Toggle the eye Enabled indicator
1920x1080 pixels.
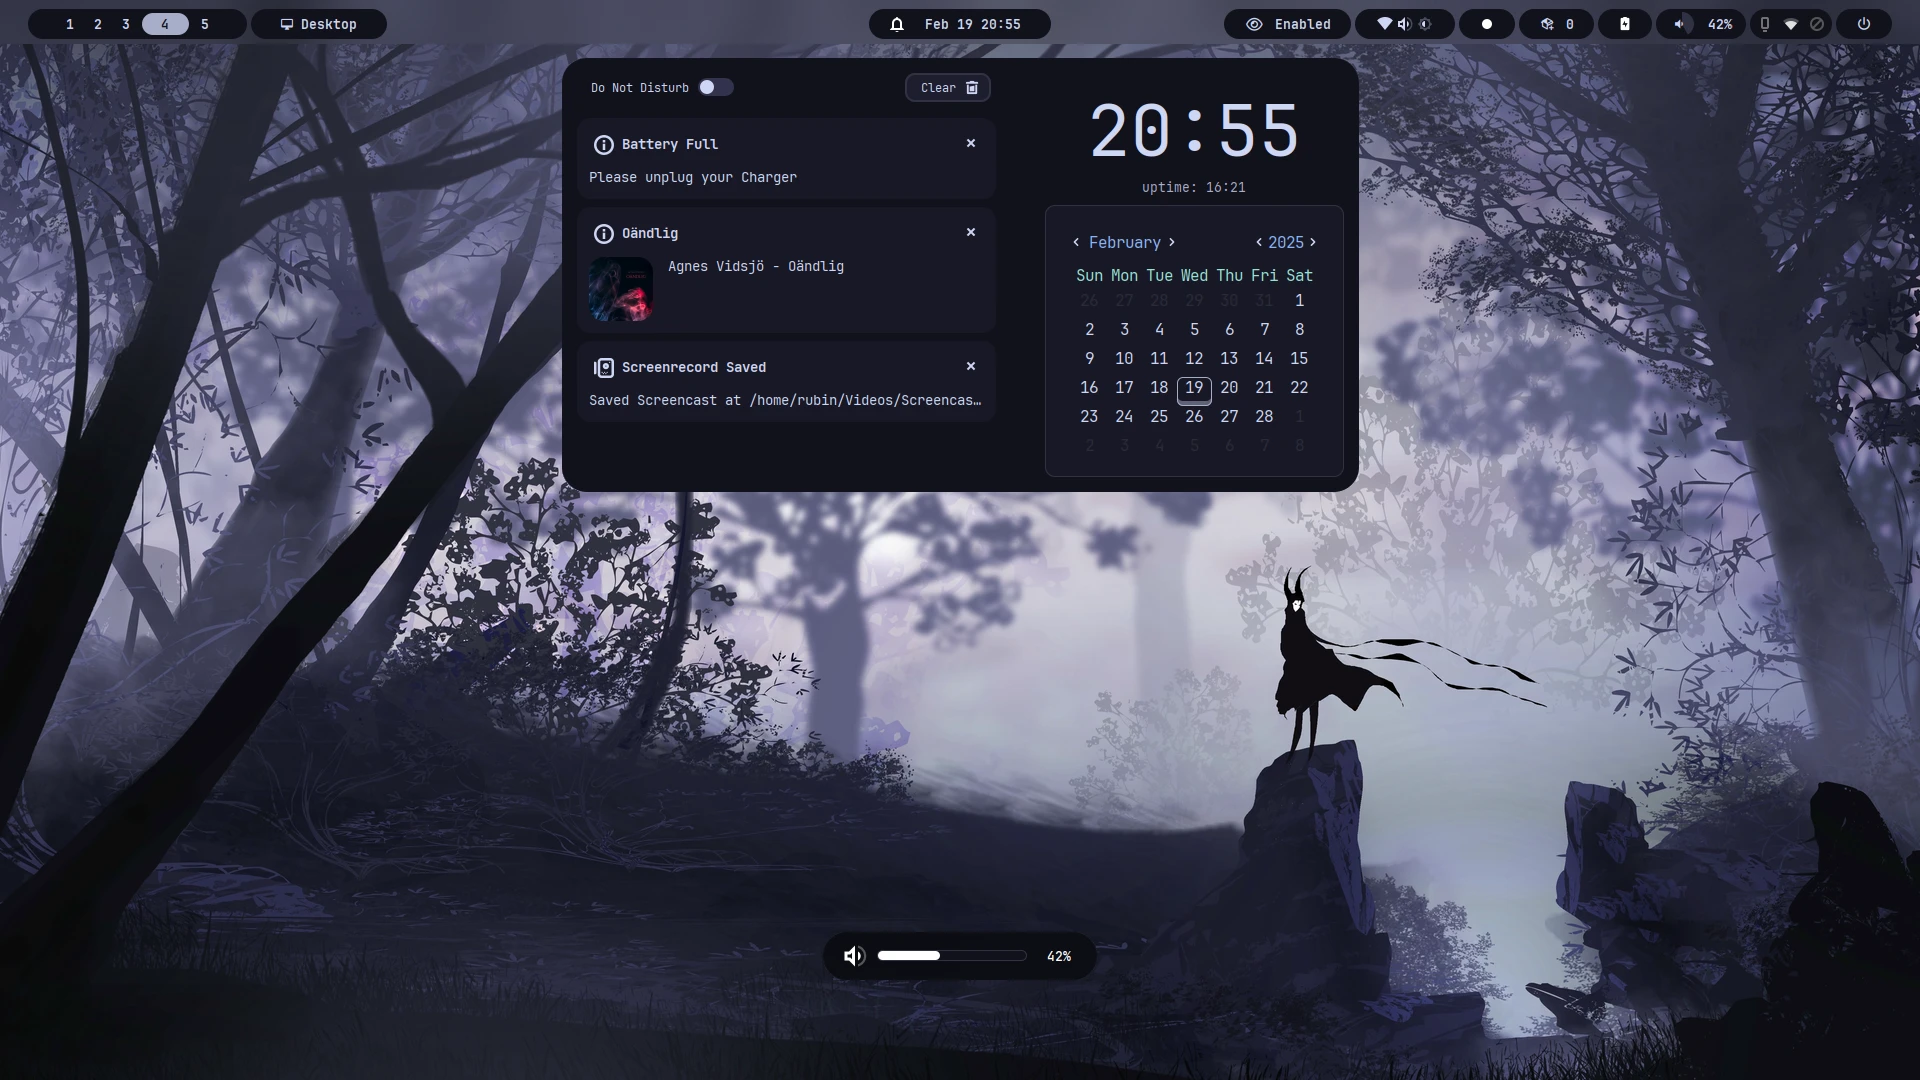point(1288,24)
